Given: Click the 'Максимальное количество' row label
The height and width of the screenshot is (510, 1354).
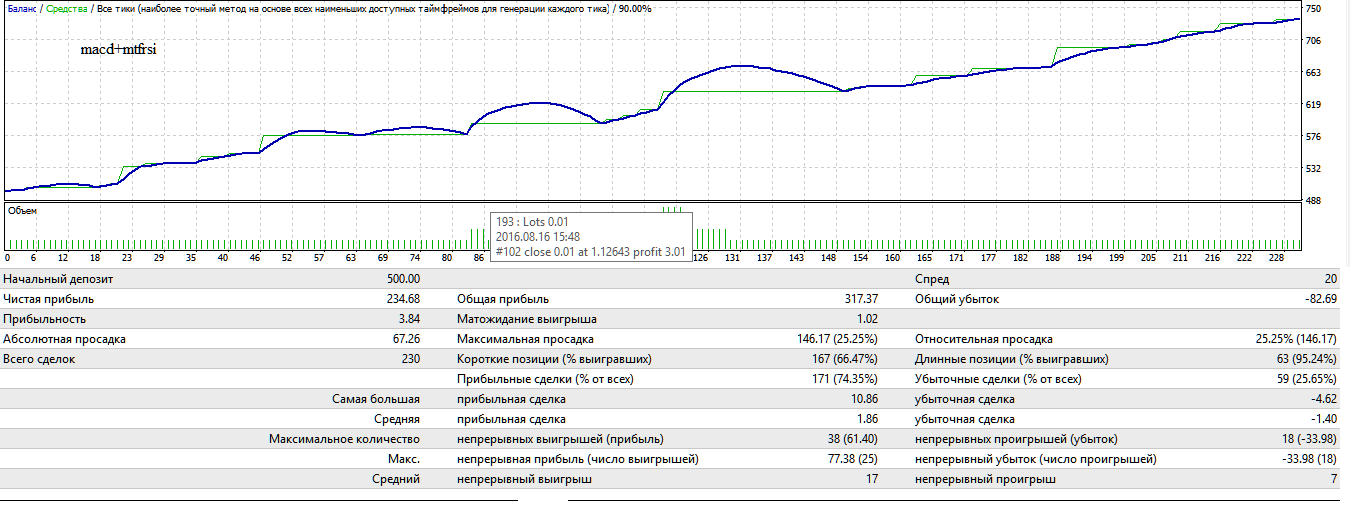Looking at the screenshot, I should pyautogui.click(x=345, y=439).
